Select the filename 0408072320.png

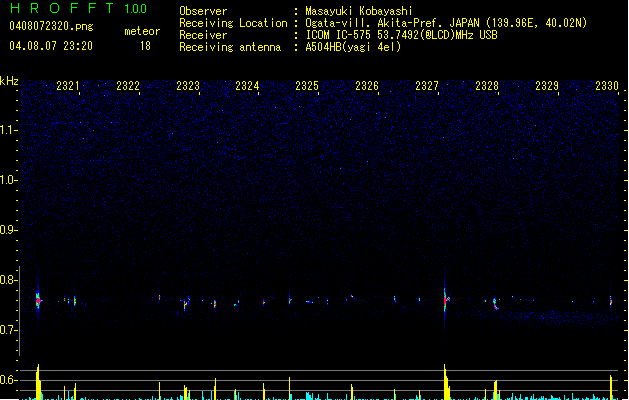coord(51,26)
